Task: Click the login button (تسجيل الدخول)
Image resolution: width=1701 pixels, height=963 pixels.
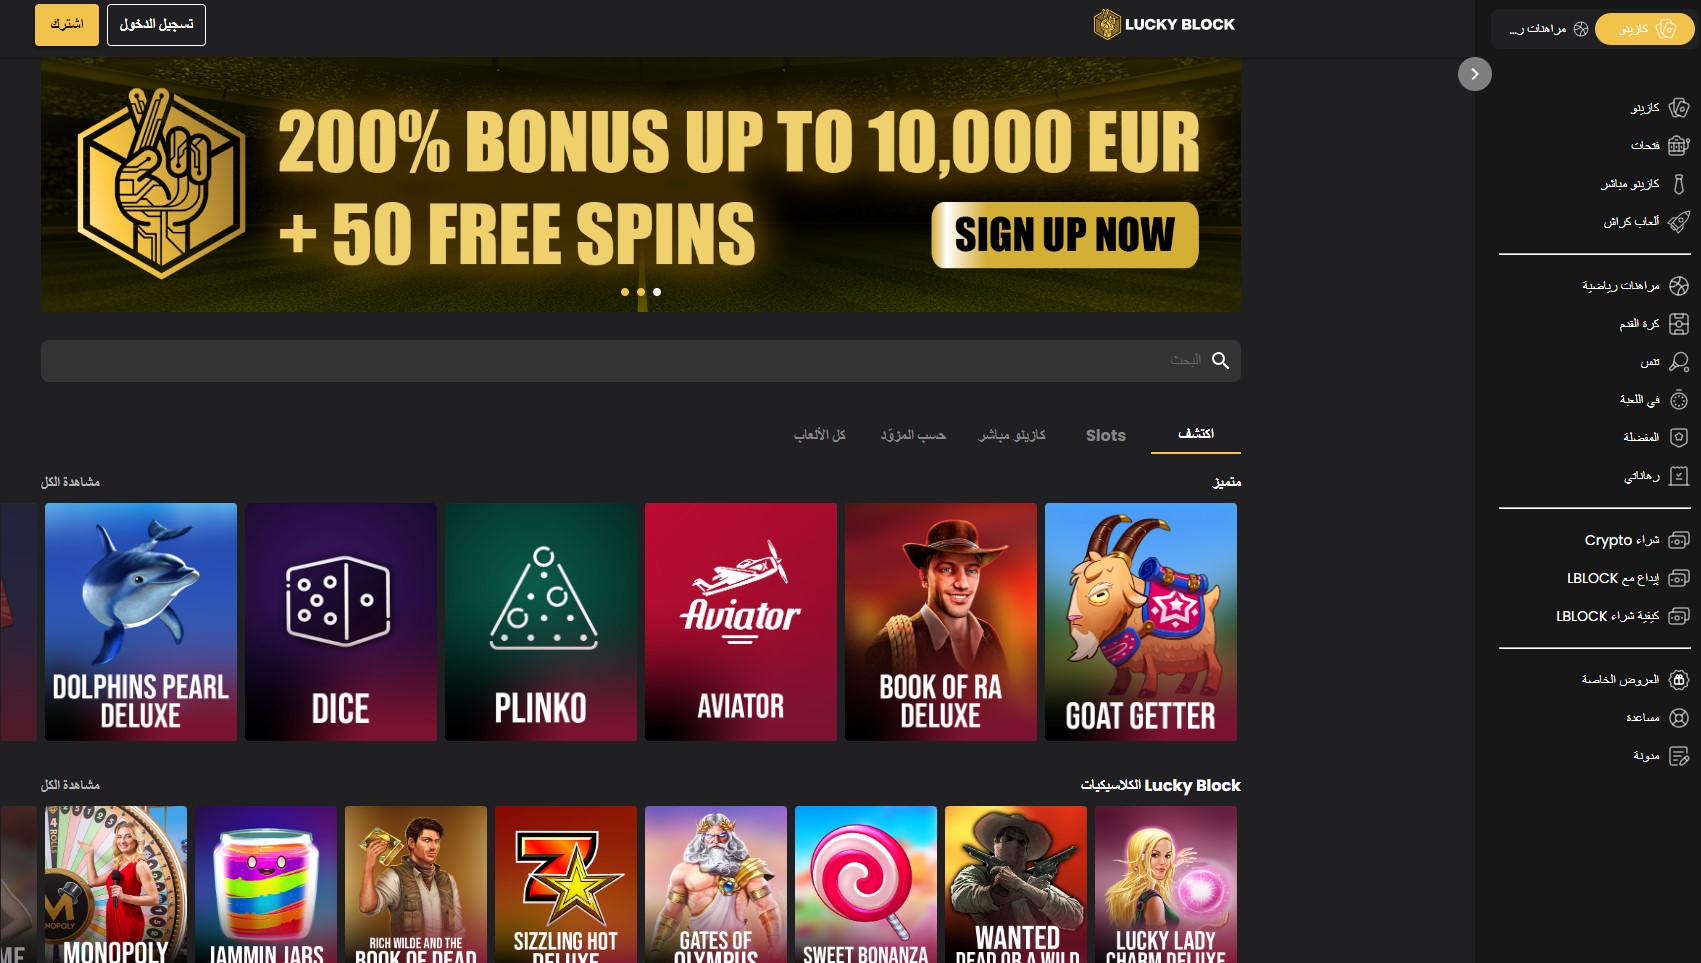Action: point(156,24)
